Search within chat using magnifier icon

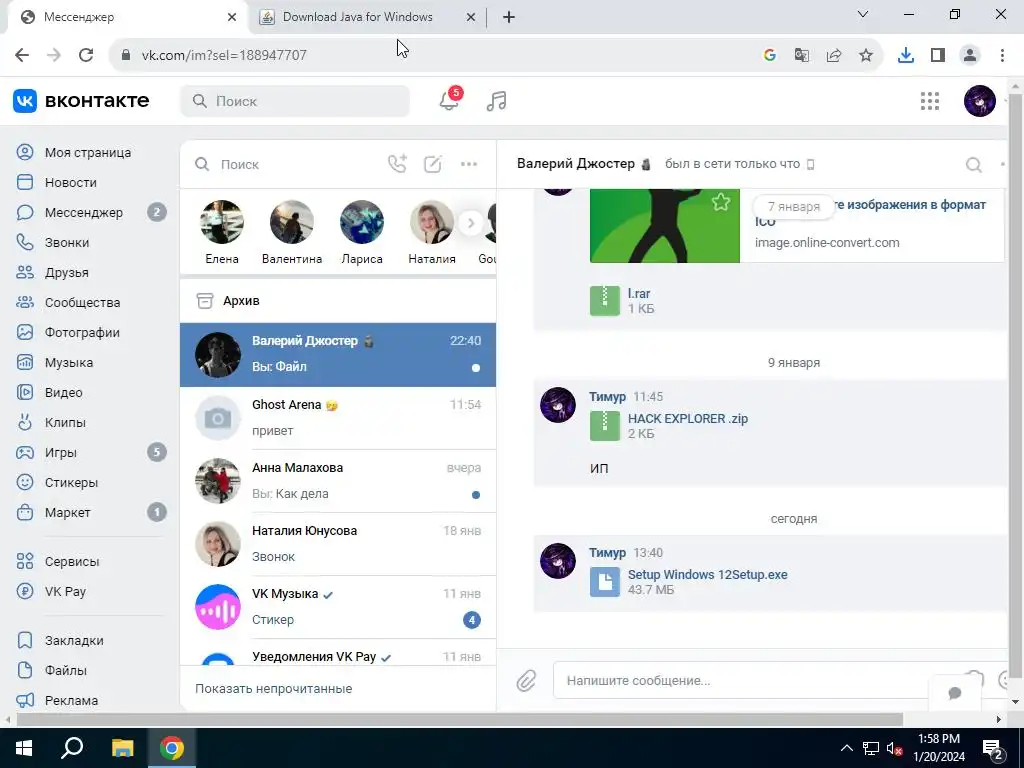click(x=974, y=165)
